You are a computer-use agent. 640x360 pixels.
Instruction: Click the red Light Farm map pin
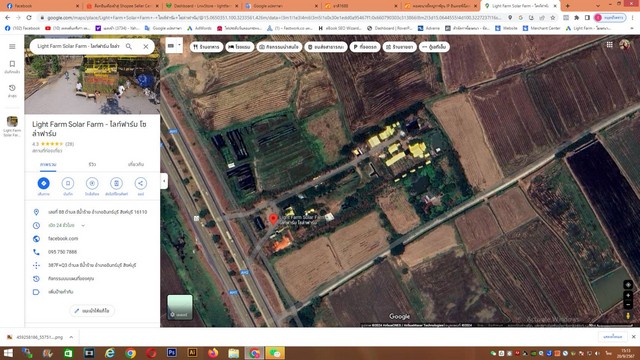tap(273, 219)
